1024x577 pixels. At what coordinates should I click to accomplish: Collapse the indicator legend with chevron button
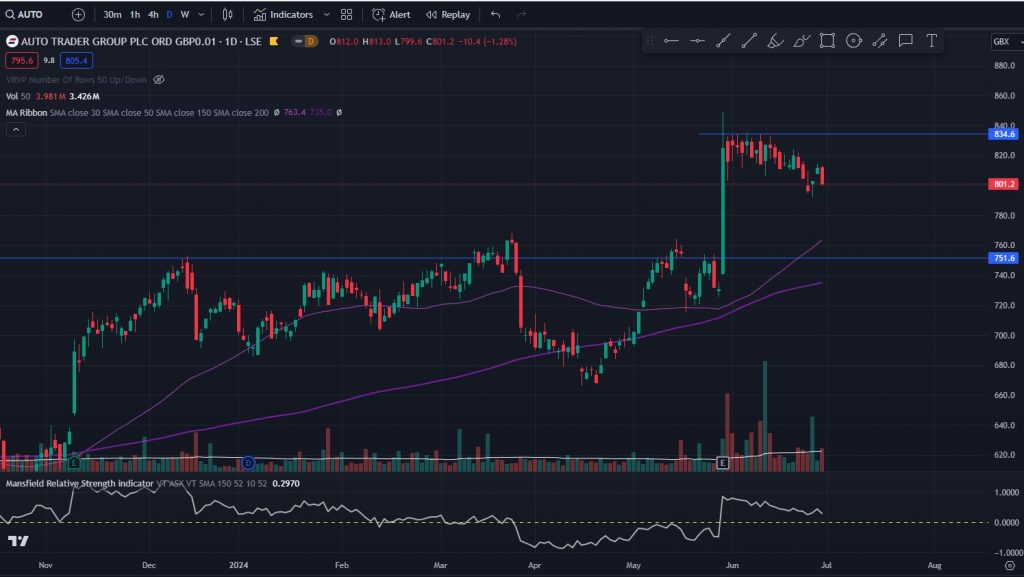14,130
